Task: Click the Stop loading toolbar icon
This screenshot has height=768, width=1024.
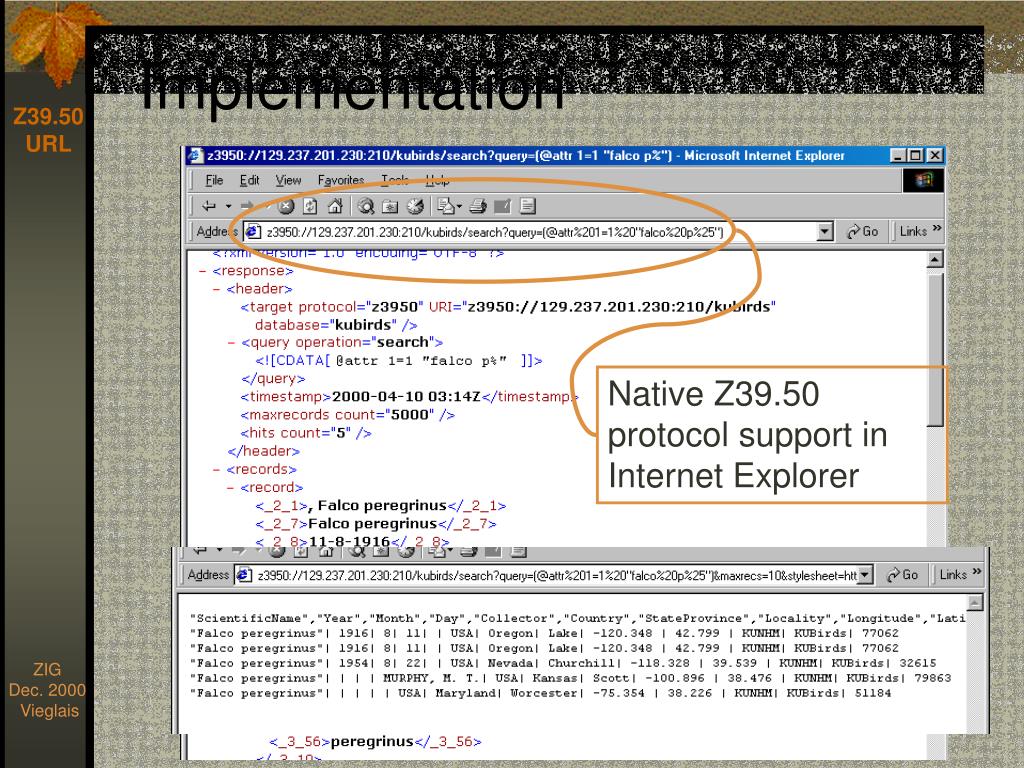Action: click(286, 207)
